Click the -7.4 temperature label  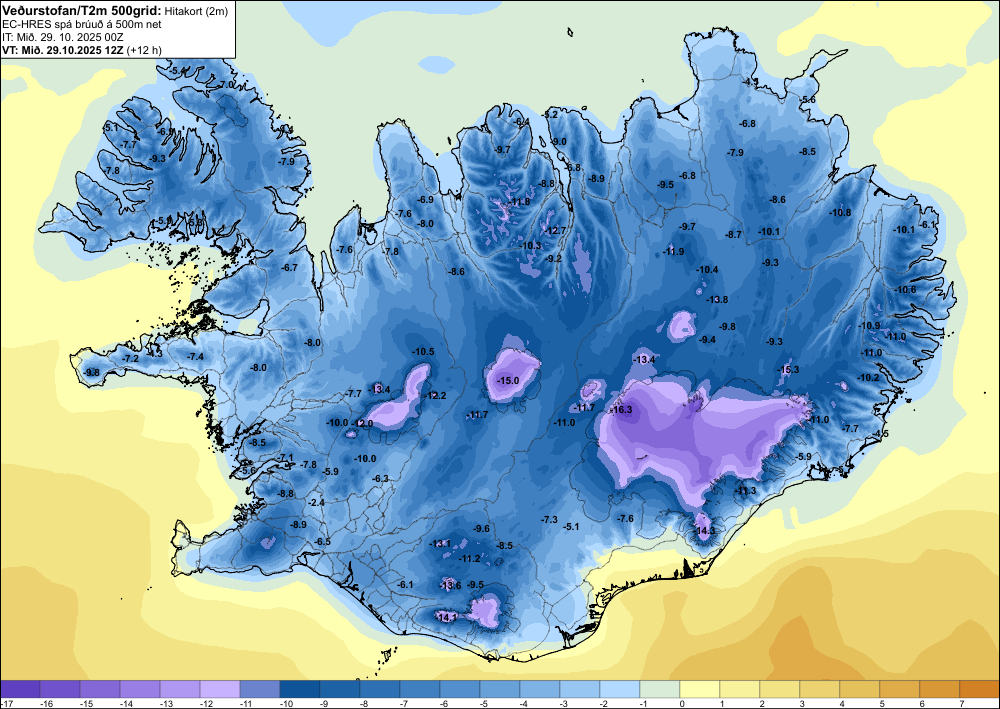(196, 356)
